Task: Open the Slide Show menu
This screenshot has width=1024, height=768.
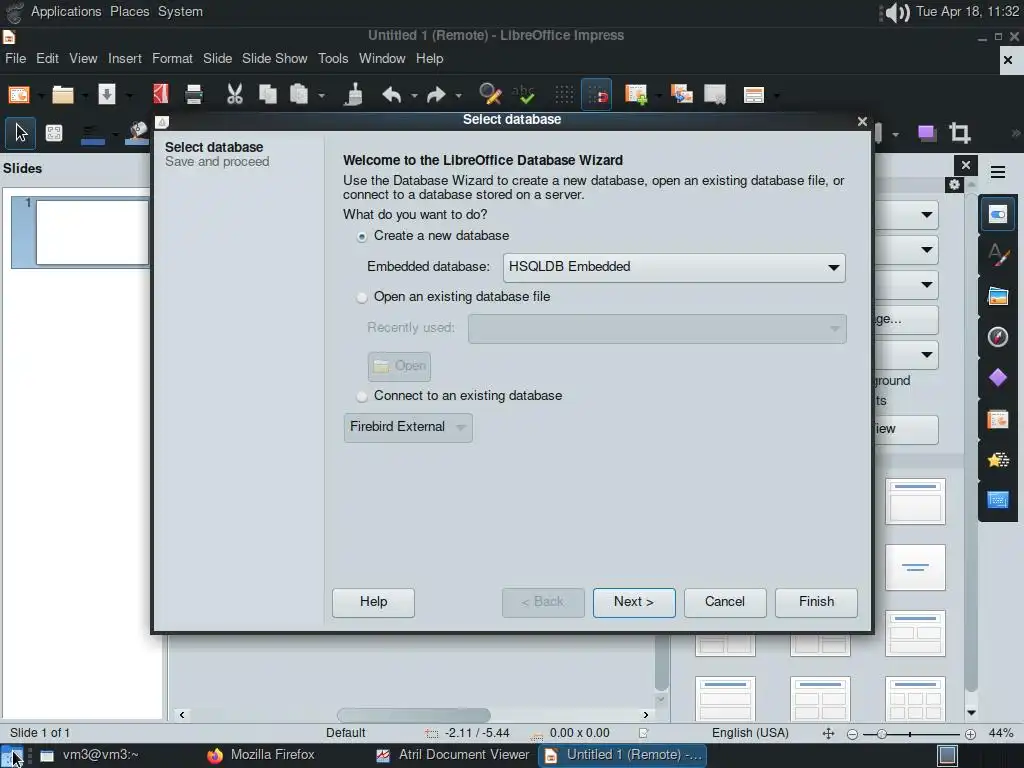Action: pyautogui.click(x=274, y=59)
